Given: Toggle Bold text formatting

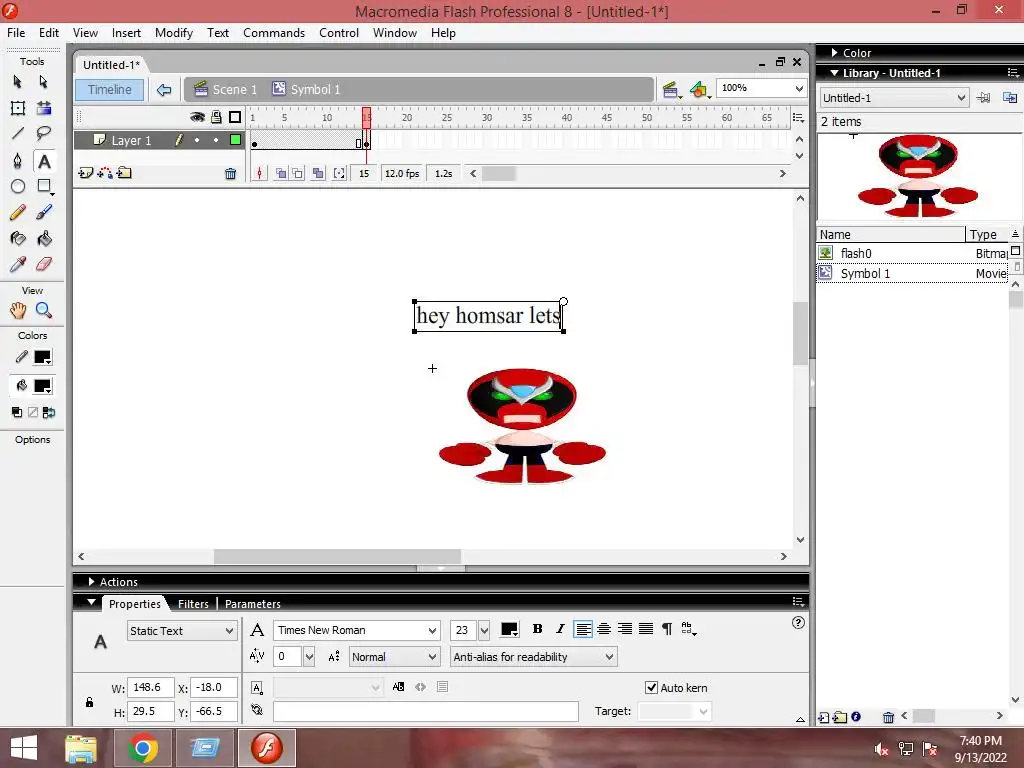Looking at the screenshot, I should [537, 629].
